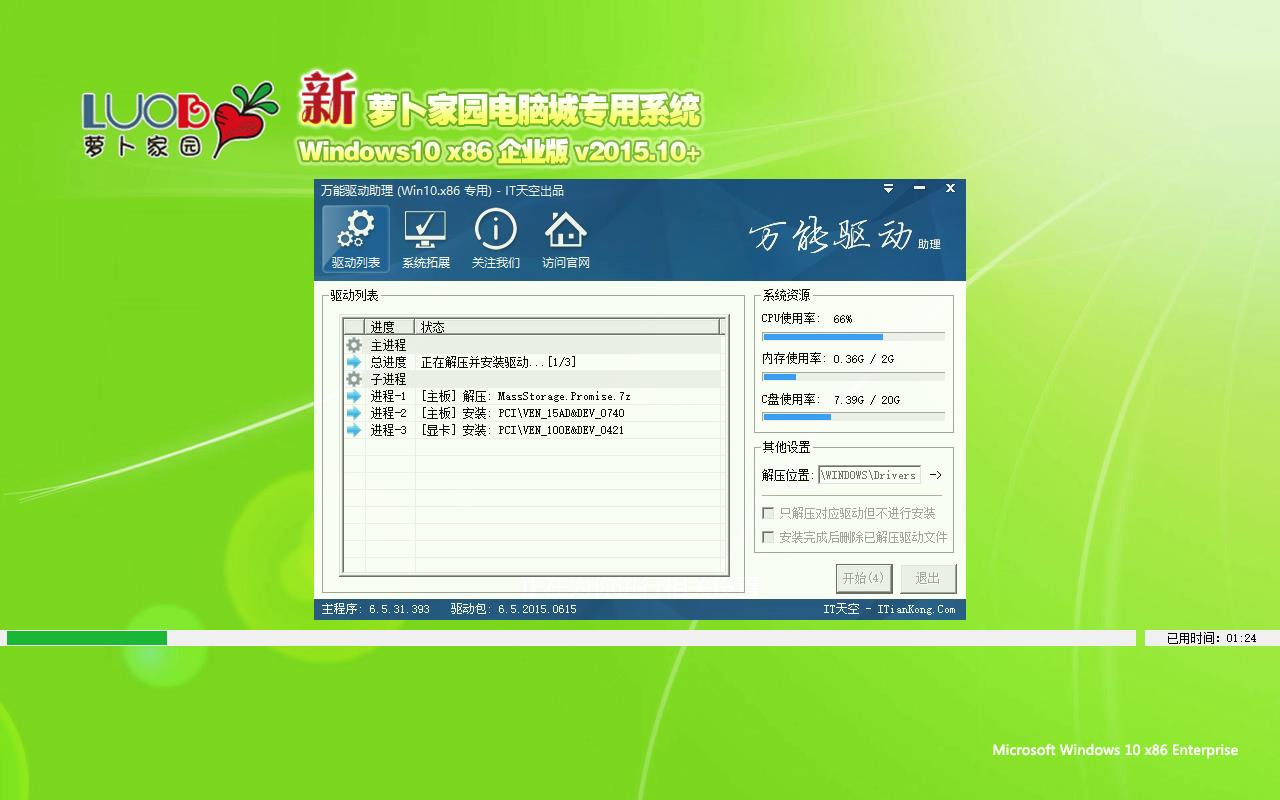Screen dimensions: 1280x800
Task: Click the 万能驱动 calligraphy logo
Action: coord(831,236)
